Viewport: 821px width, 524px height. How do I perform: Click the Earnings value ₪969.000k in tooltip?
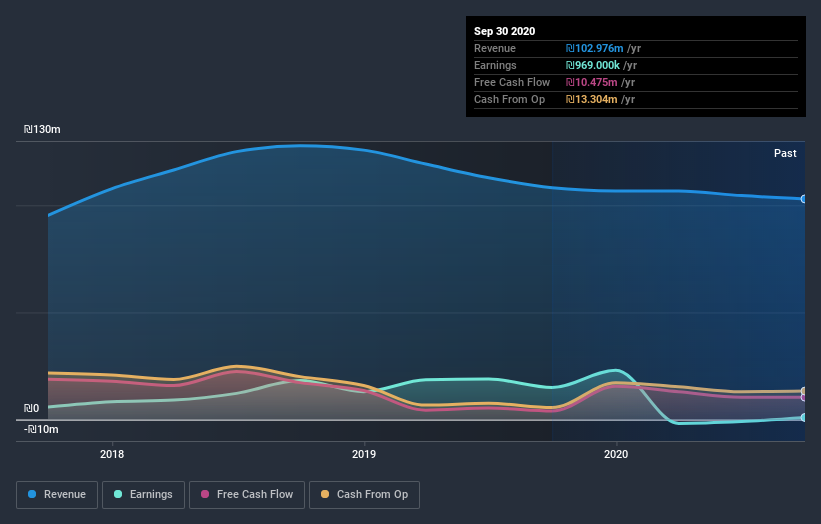pyautogui.click(x=593, y=65)
